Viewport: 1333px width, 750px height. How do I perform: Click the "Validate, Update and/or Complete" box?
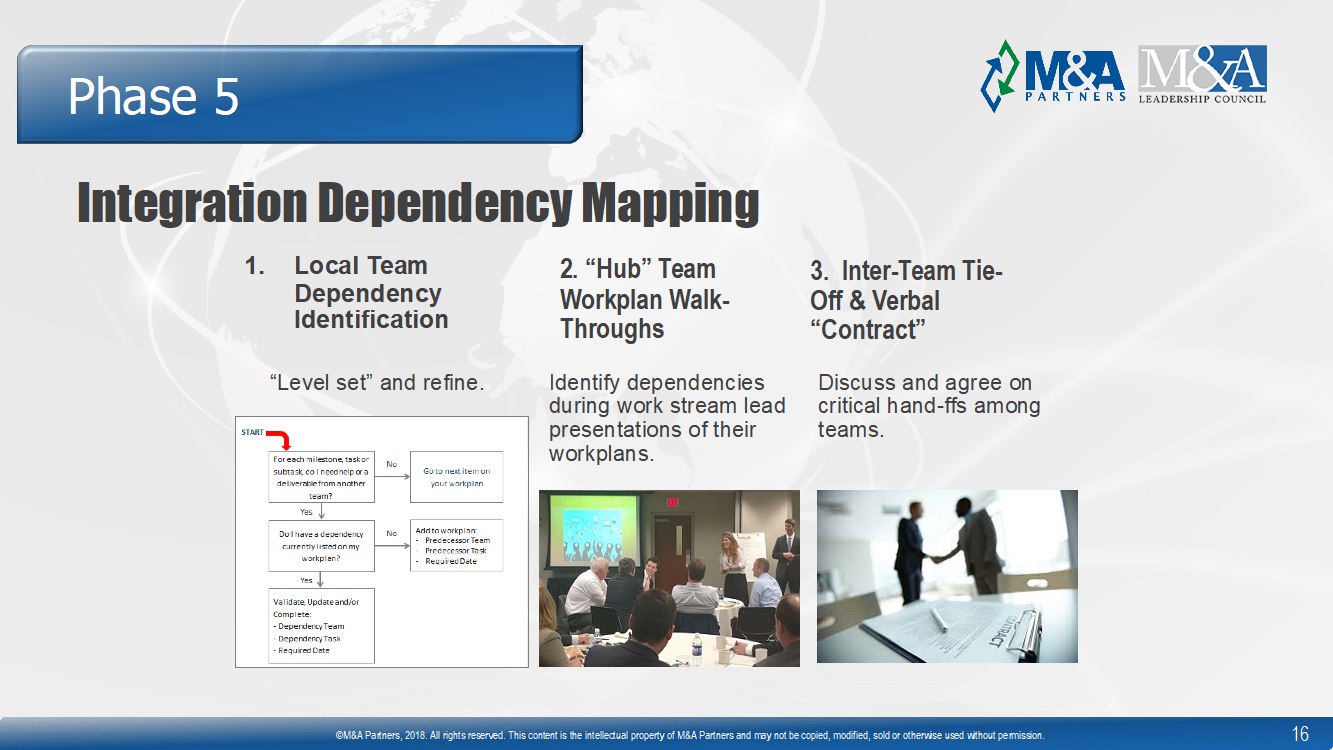pos(321,626)
